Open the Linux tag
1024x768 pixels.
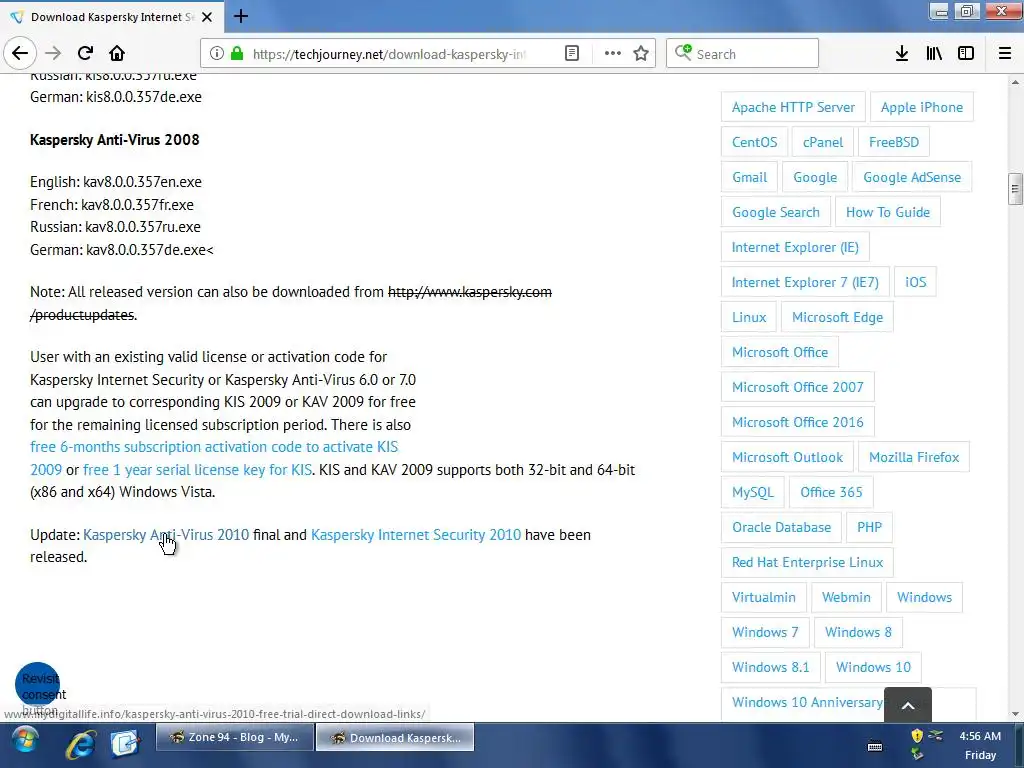point(748,317)
